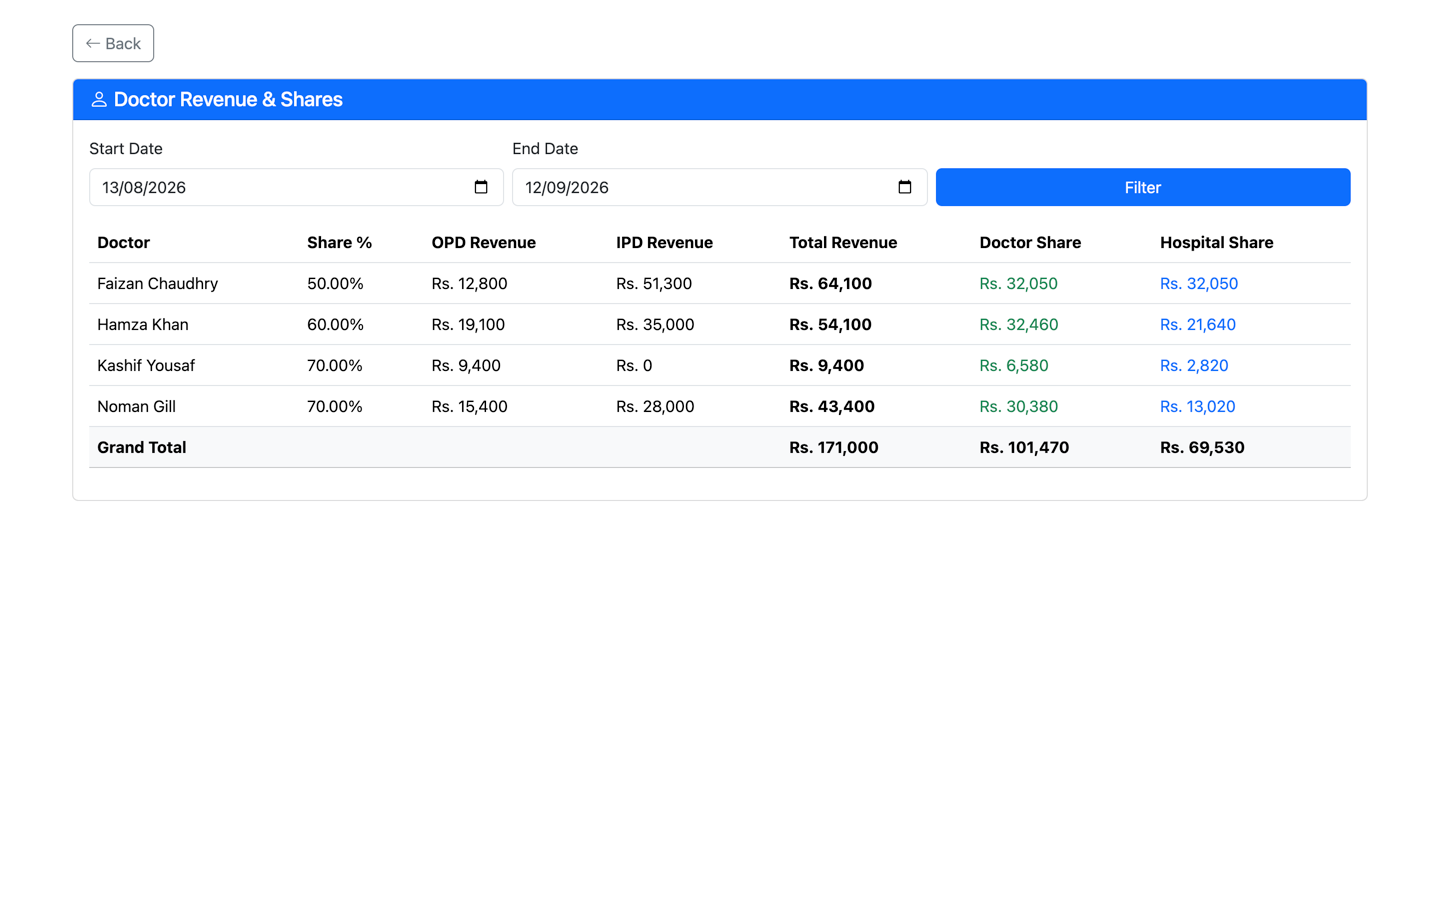This screenshot has width=1440, height=900.
Task: Click Kashif Yousaf's OPD revenue Rs. 9,400
Action: [x=466, y=365]
